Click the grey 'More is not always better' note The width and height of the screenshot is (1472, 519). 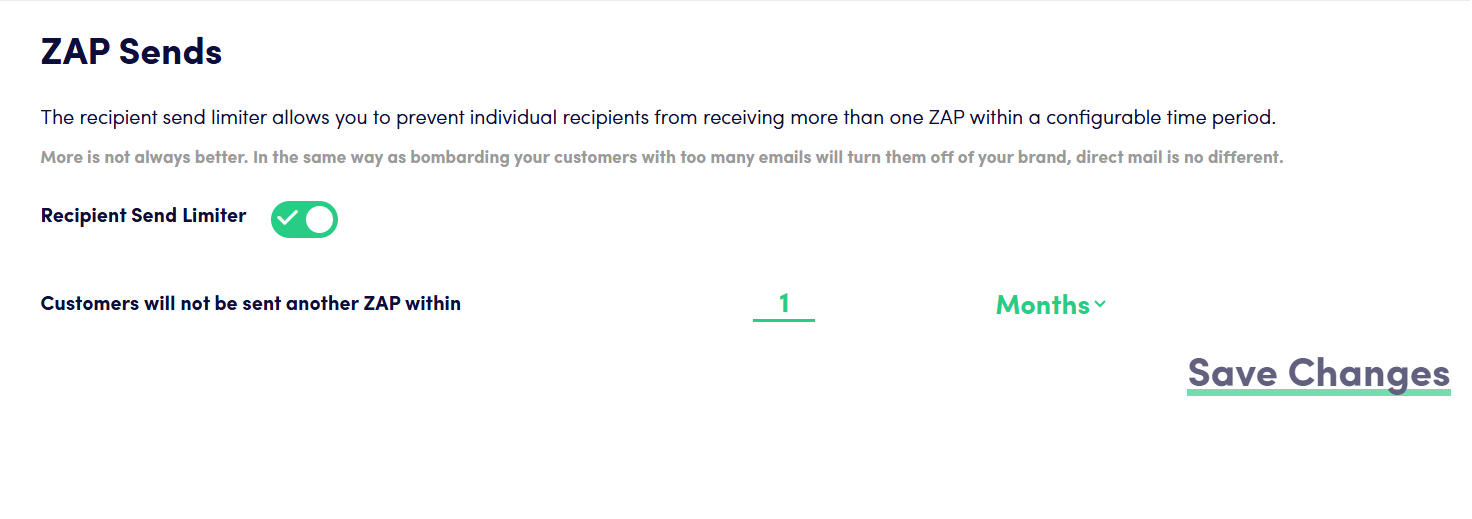(660, 157)
